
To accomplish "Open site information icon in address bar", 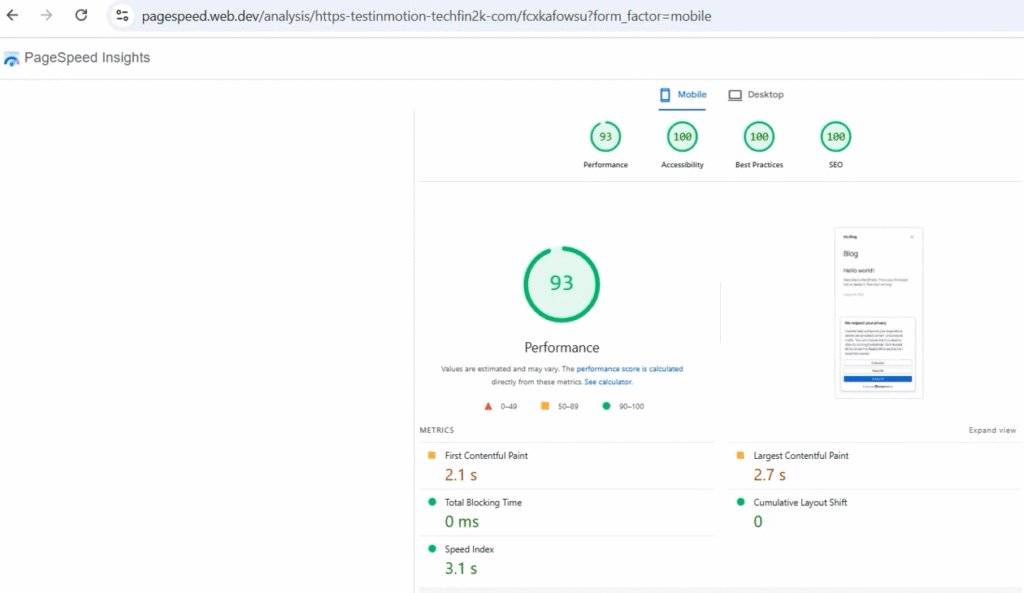I will 122,16.
